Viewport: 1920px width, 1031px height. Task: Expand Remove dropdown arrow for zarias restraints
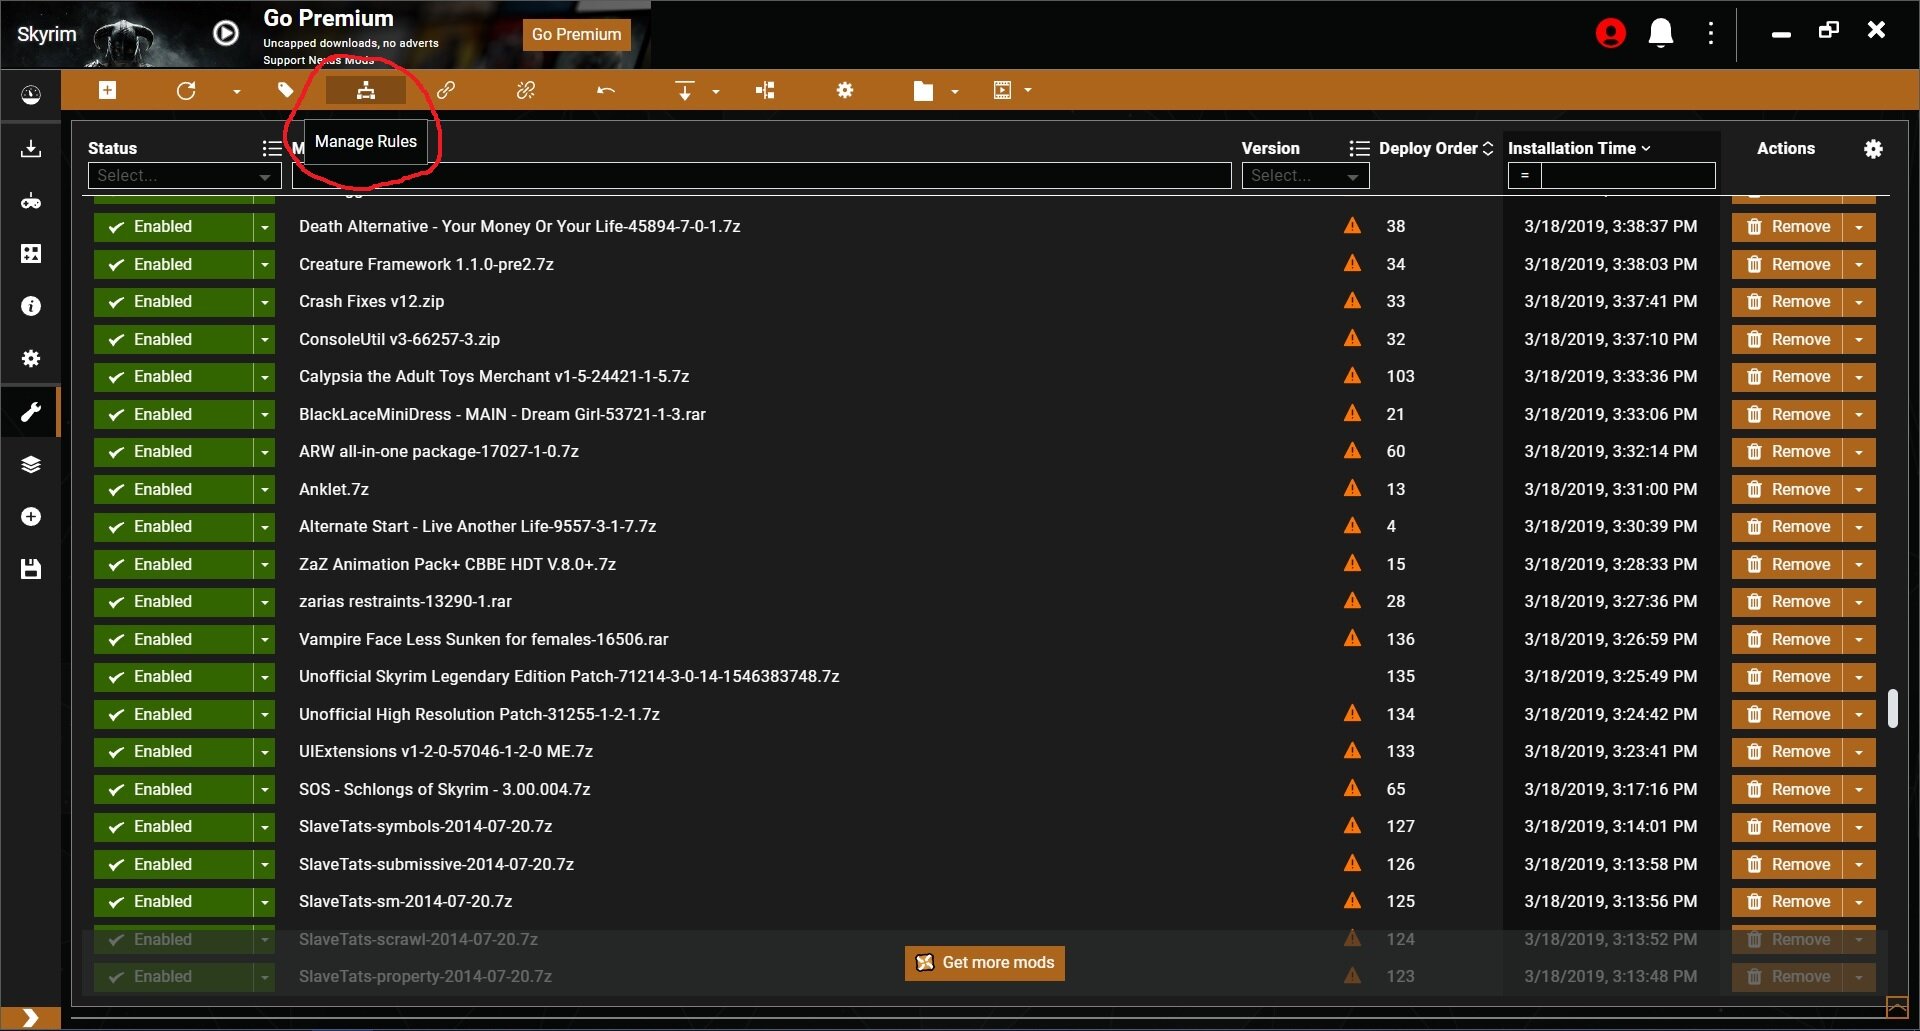pos(1859,602)
